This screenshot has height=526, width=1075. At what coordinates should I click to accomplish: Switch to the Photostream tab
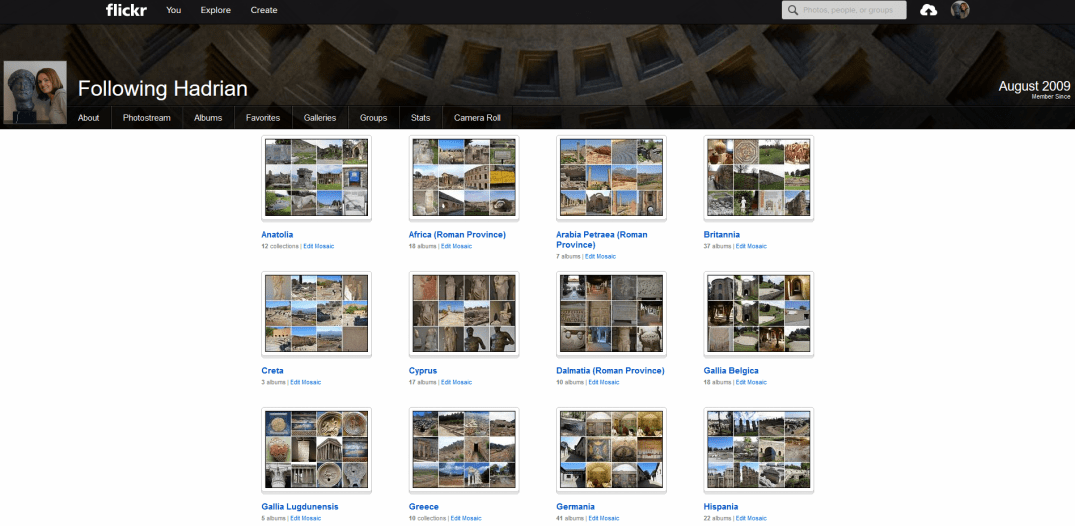147,118
